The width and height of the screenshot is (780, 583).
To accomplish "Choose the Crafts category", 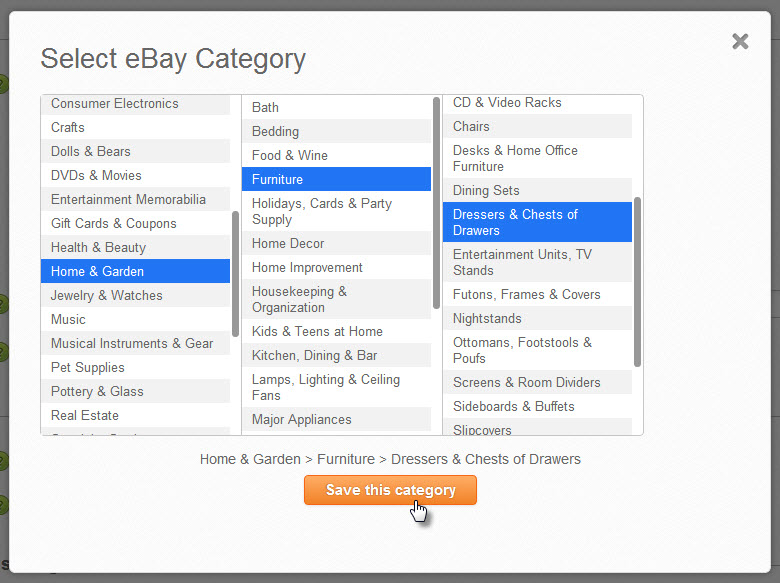I will click(x=68, y=128).
